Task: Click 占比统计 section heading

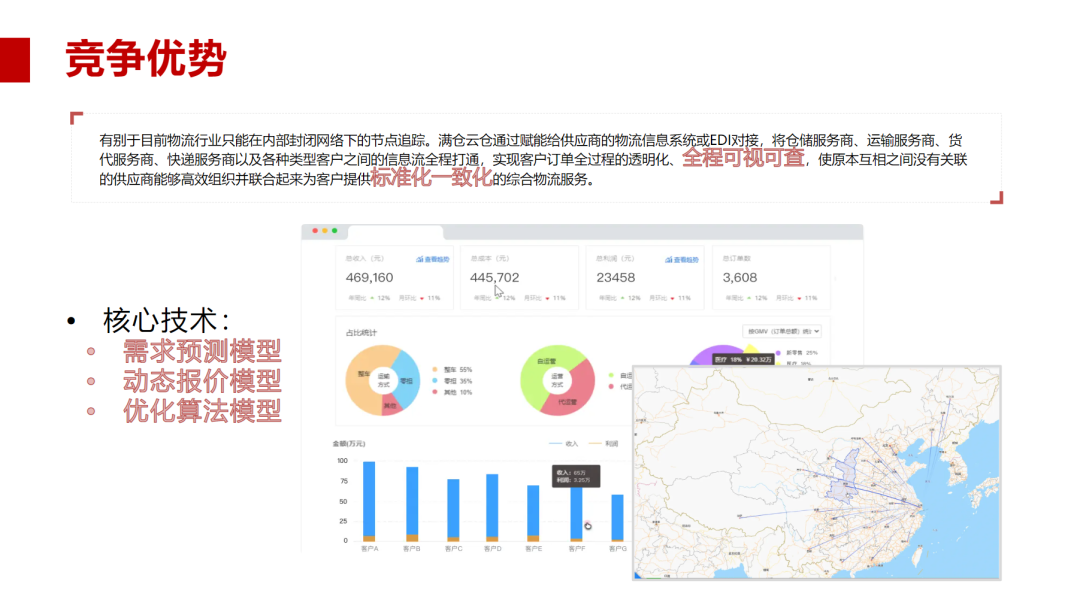Action: (361, 333)
